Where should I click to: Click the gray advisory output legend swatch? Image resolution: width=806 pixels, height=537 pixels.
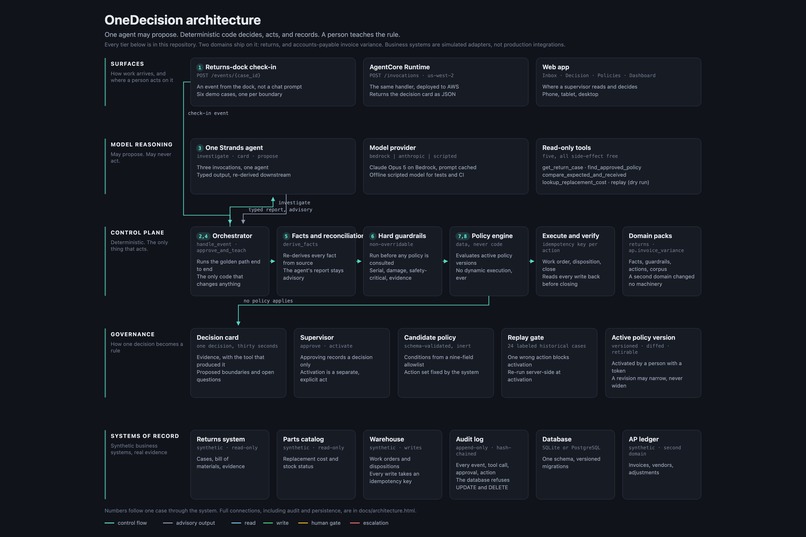(168, 523)
